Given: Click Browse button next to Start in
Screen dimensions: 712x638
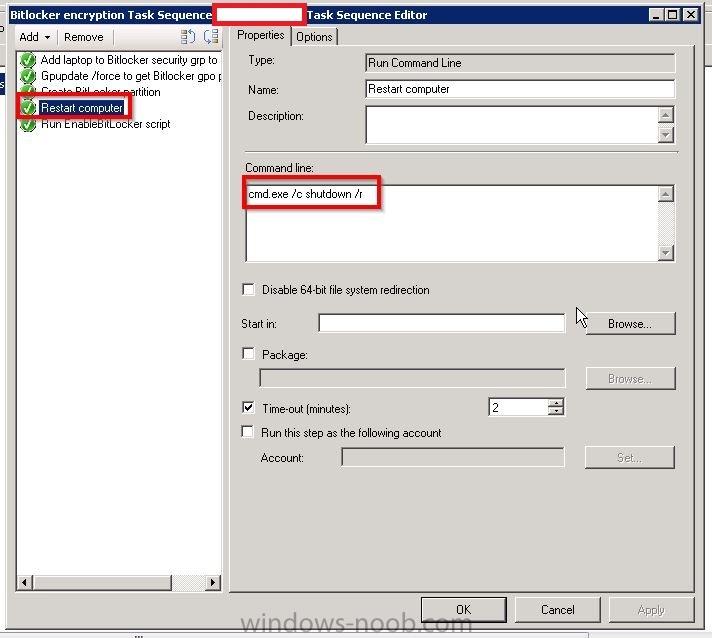Looking at the screenshot, I should 630,323.
